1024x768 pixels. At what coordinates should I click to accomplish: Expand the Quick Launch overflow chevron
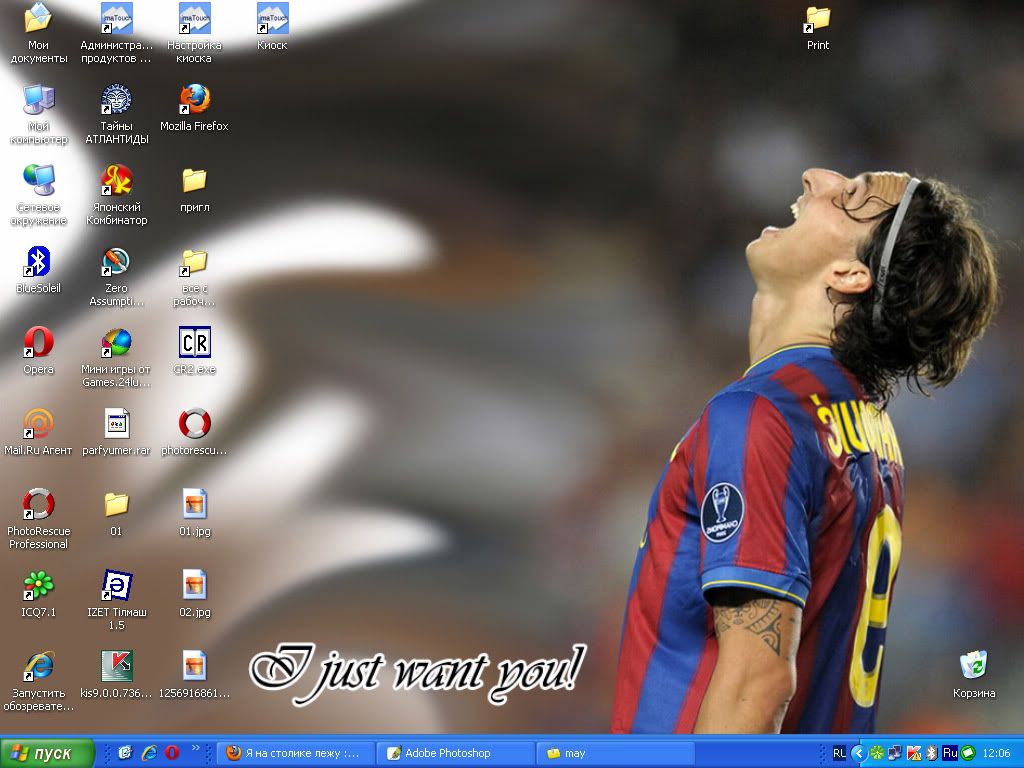pyautogui.click(x=196, y=748)
